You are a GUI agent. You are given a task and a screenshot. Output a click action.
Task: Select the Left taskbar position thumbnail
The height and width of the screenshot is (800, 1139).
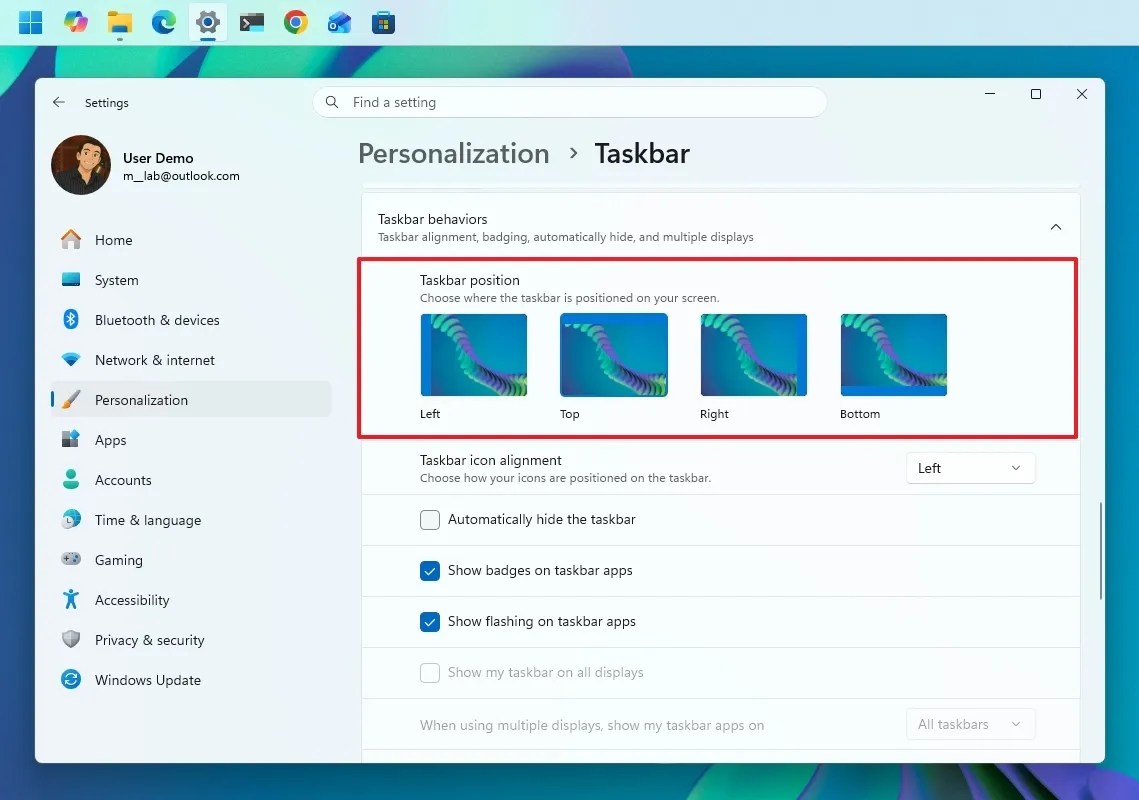tap(474, 355)
